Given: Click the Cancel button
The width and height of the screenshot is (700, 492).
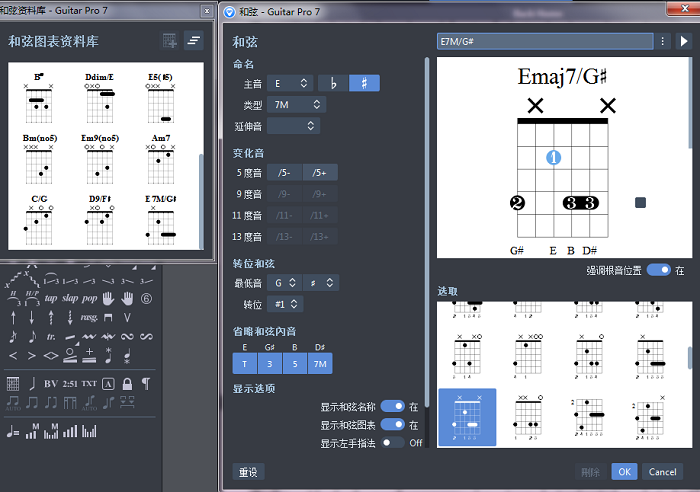Looking at the screenshot, I should tap(662, 472).
